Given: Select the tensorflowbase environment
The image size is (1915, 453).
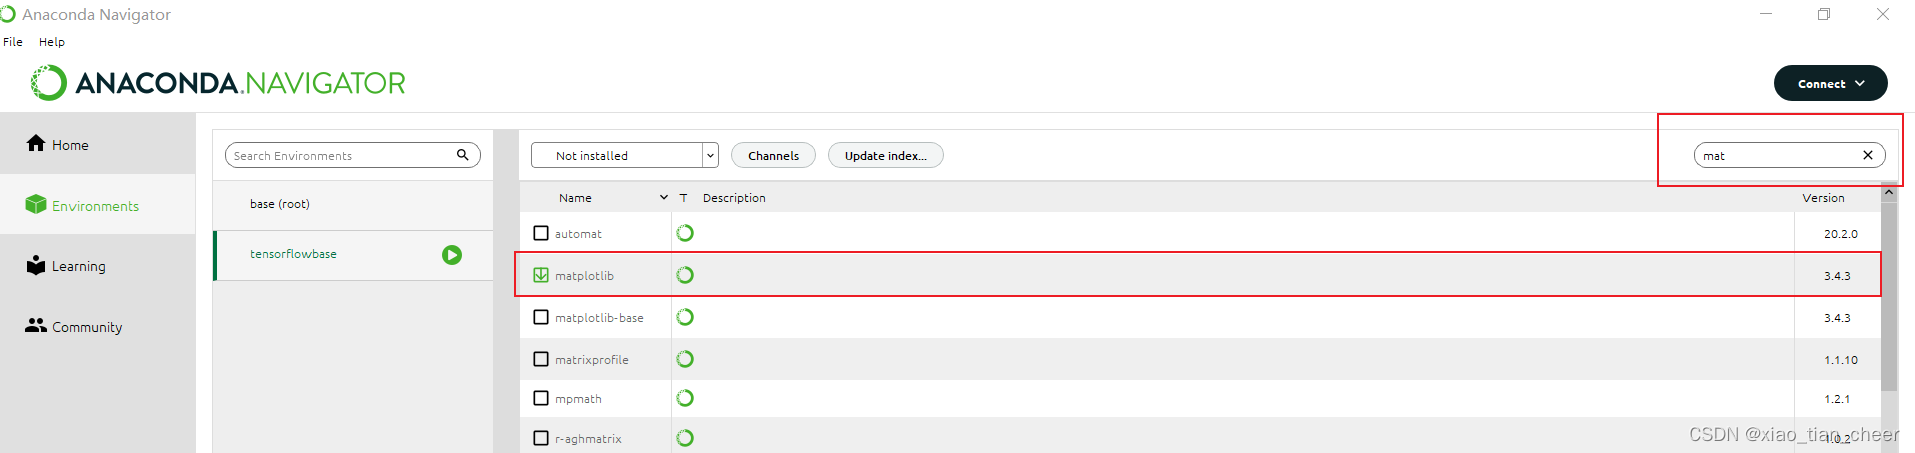Looking at the screenshot, I should coord(353,255).
